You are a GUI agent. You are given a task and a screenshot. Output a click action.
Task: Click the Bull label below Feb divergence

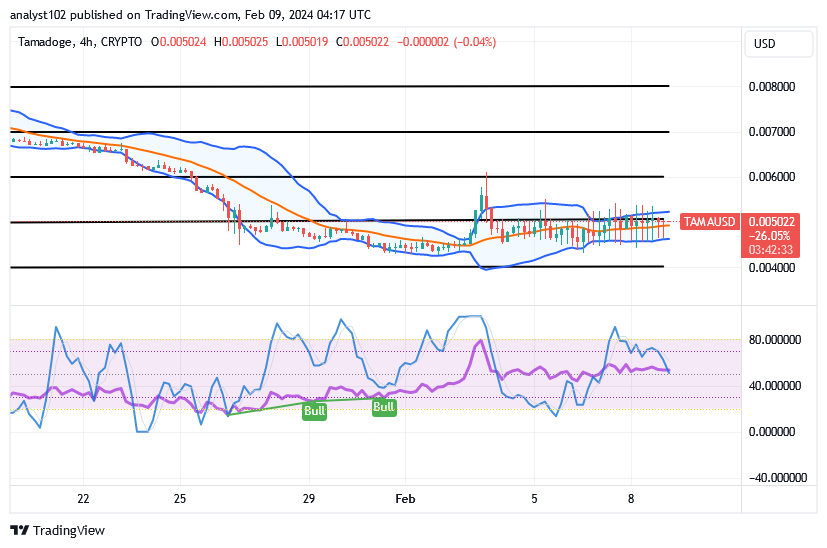click(383, 407)
